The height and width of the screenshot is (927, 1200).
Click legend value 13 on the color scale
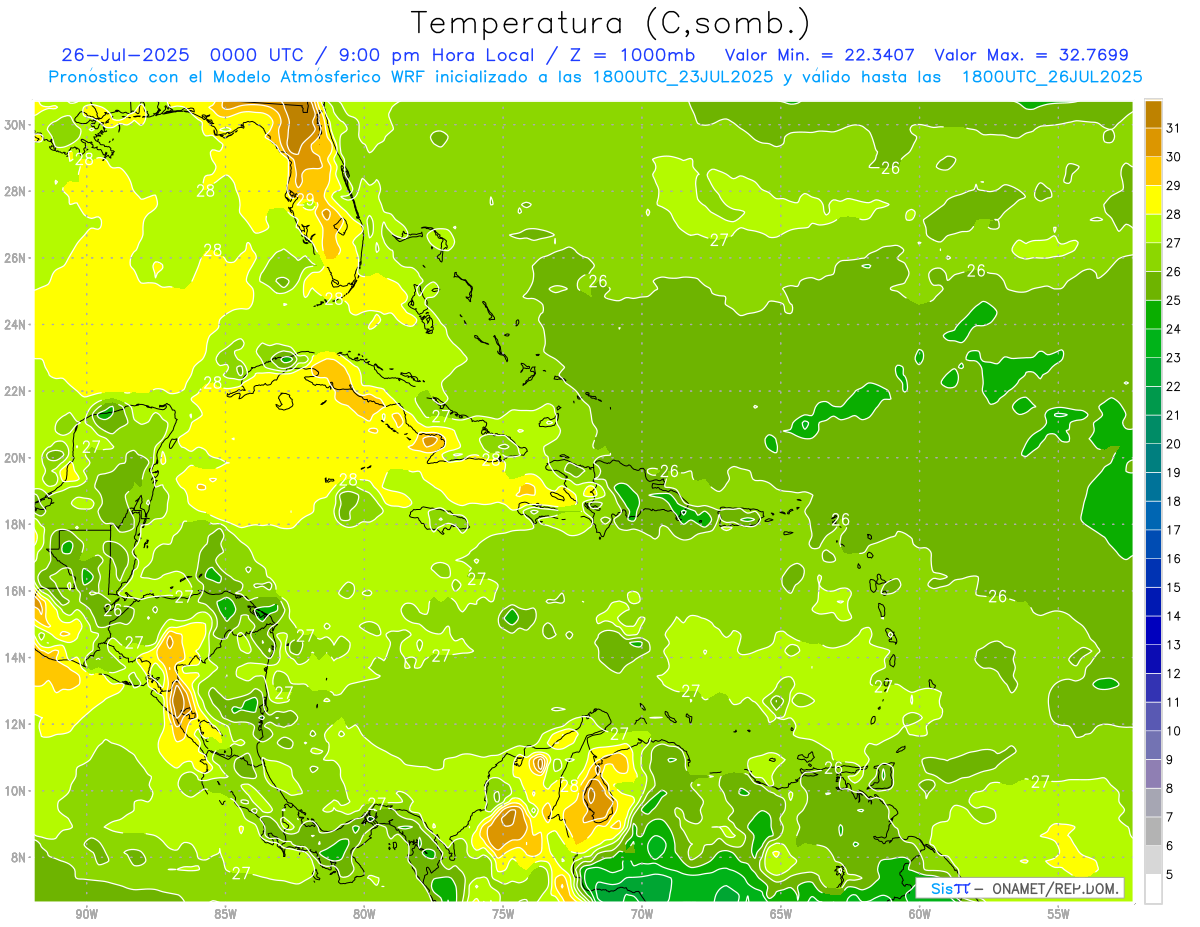(x=1173, y=645)
